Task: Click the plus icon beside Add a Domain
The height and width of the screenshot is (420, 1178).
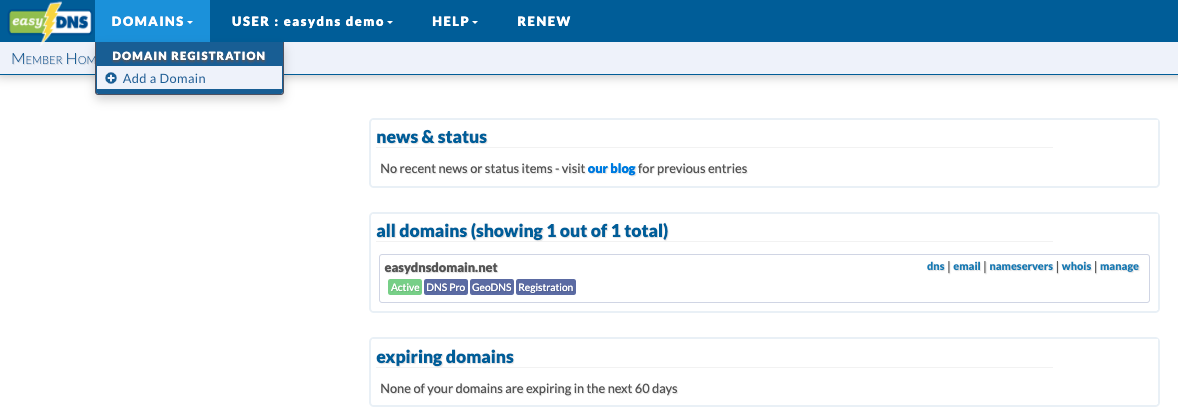Action: click(111, 78)
